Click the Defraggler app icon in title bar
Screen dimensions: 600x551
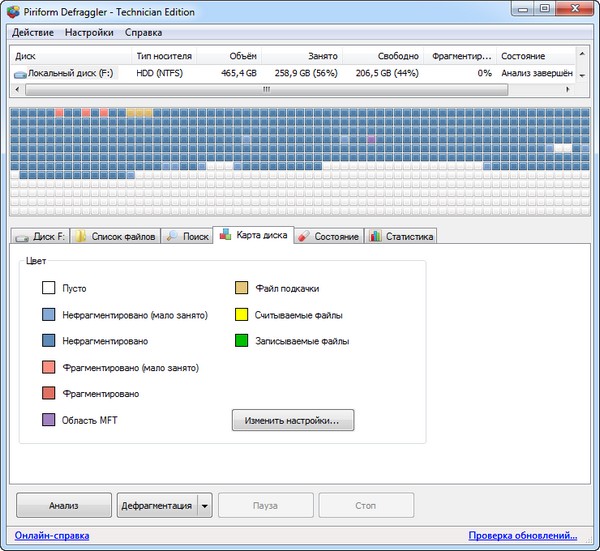(12, 10)
